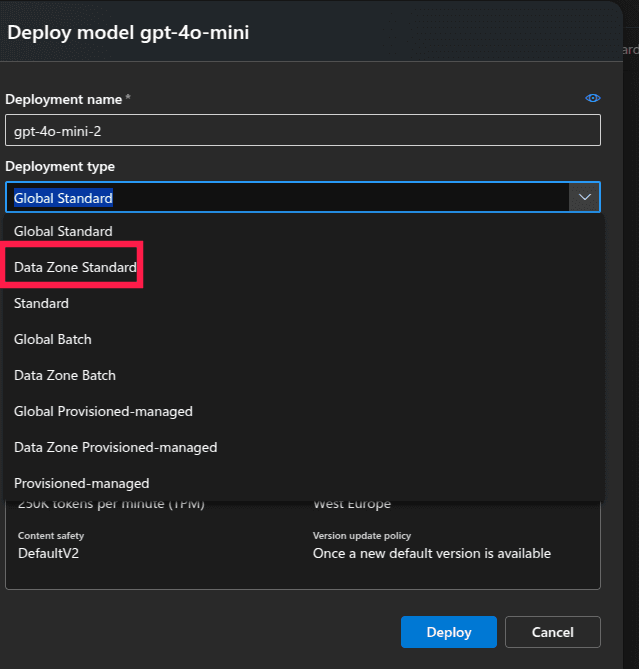
Task: Click the Cancel button
Action: [552, 632]
